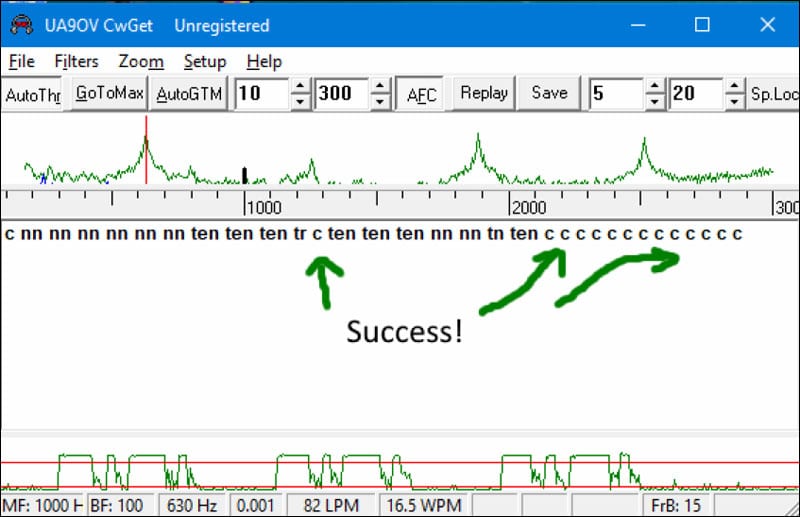Click the input field showing 10
The image size is (800, 517).
click(262, 94)
